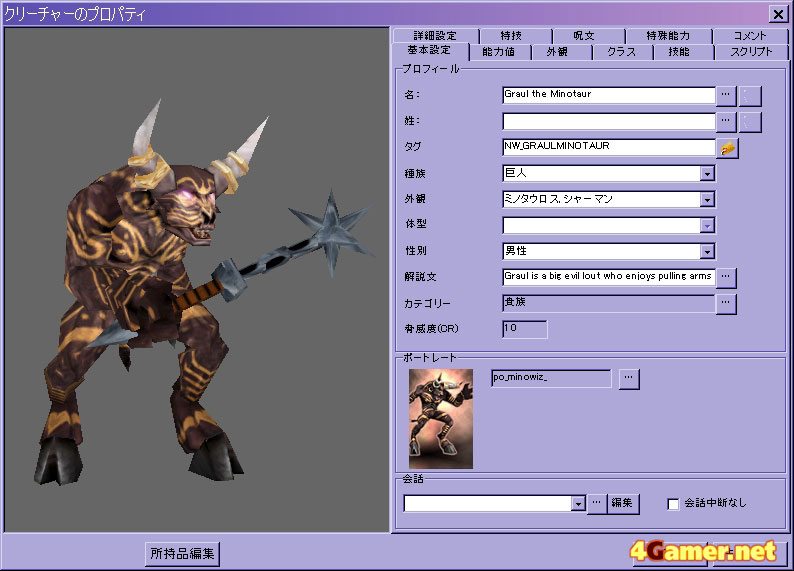The width and height of the screenshot is (794, 571).
Task: Click the minotaur portrait thumbnail
Action: pos(441,418)
